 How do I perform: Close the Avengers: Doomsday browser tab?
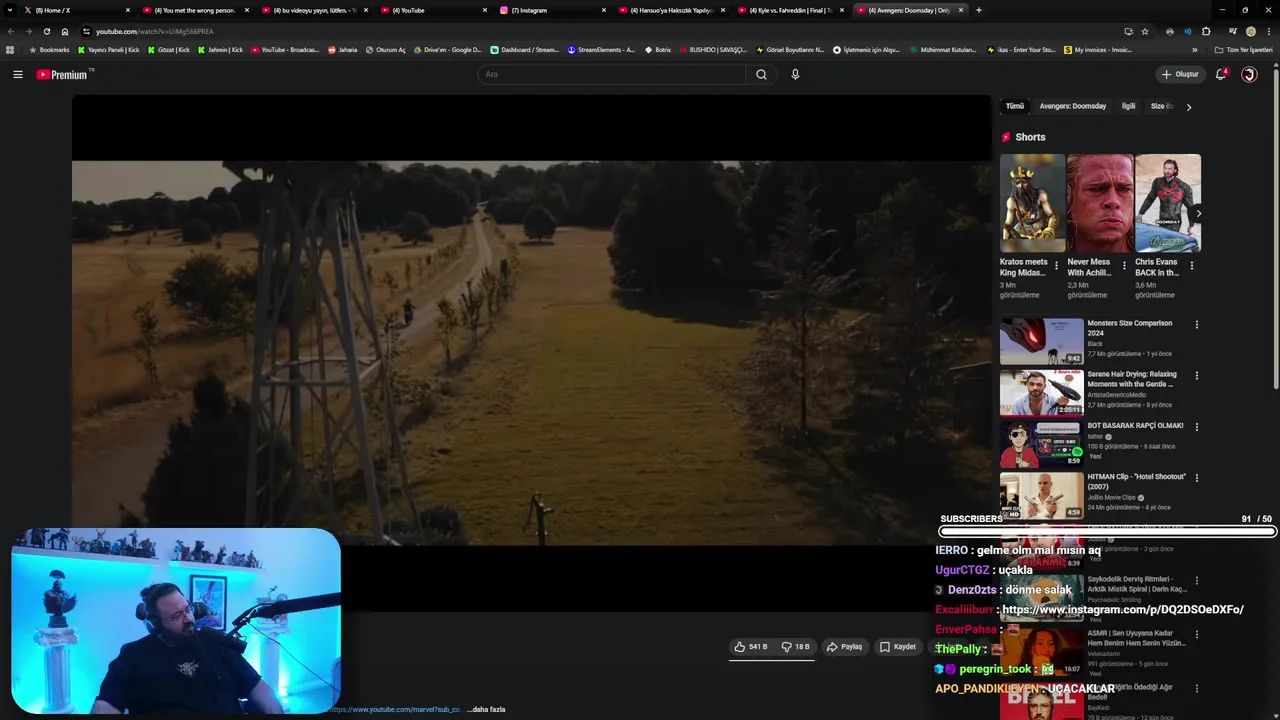[x=961, y=10]
